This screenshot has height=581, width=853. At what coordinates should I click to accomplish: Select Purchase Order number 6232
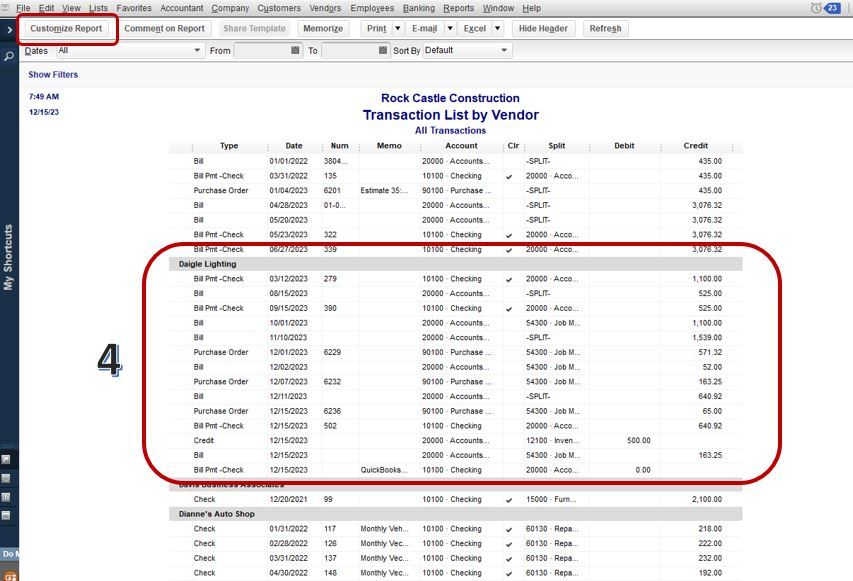click(x=455, y=381)
